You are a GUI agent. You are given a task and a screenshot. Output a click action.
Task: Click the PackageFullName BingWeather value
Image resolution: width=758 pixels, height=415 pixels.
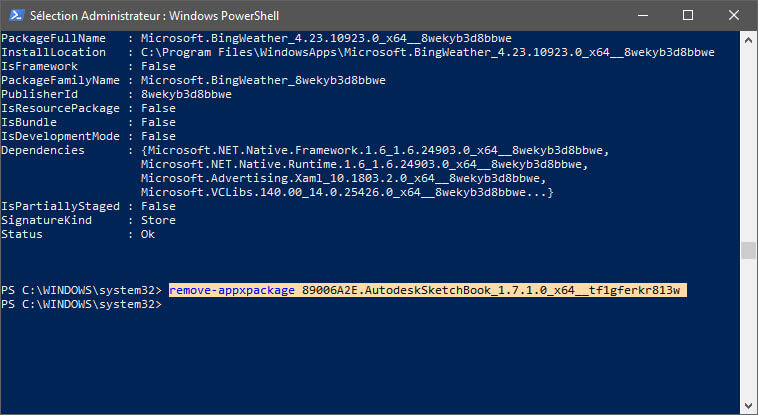(x=326, y=38)
